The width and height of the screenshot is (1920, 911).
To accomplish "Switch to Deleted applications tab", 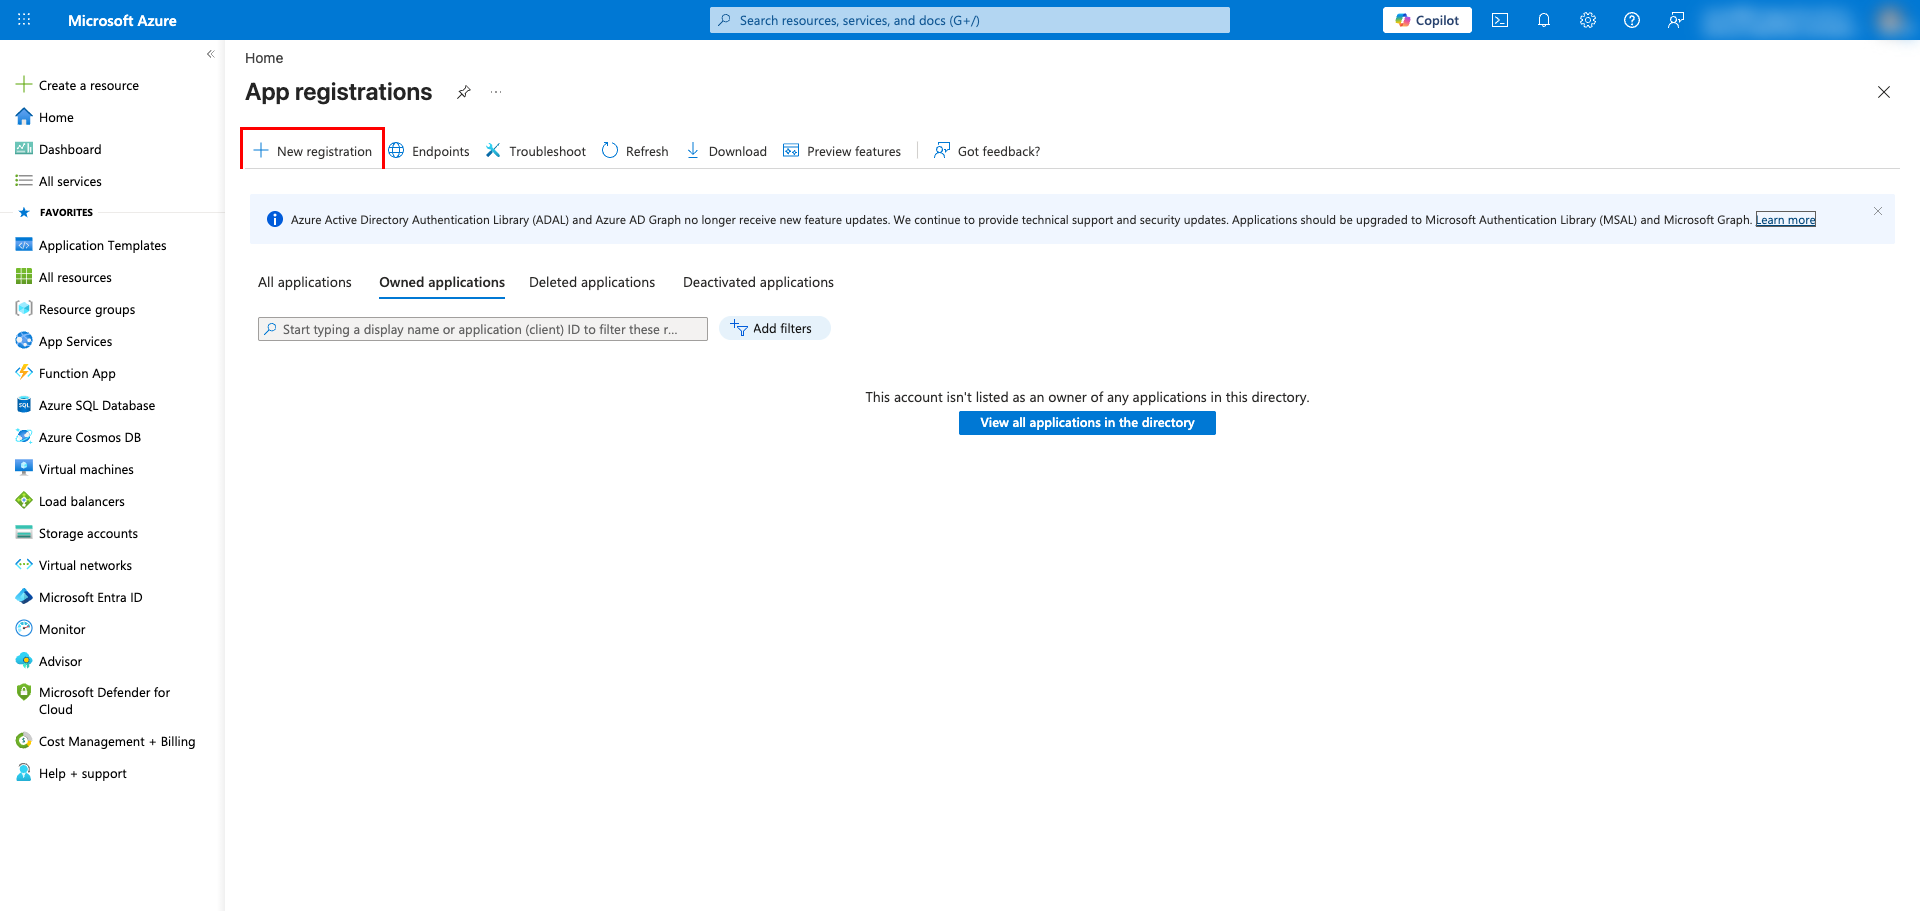I will 592,282.
